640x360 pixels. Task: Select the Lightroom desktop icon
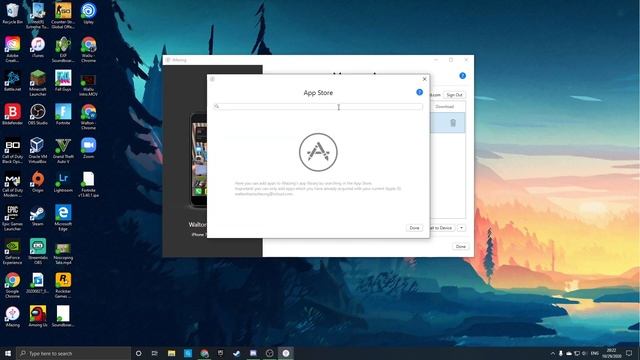63,182
